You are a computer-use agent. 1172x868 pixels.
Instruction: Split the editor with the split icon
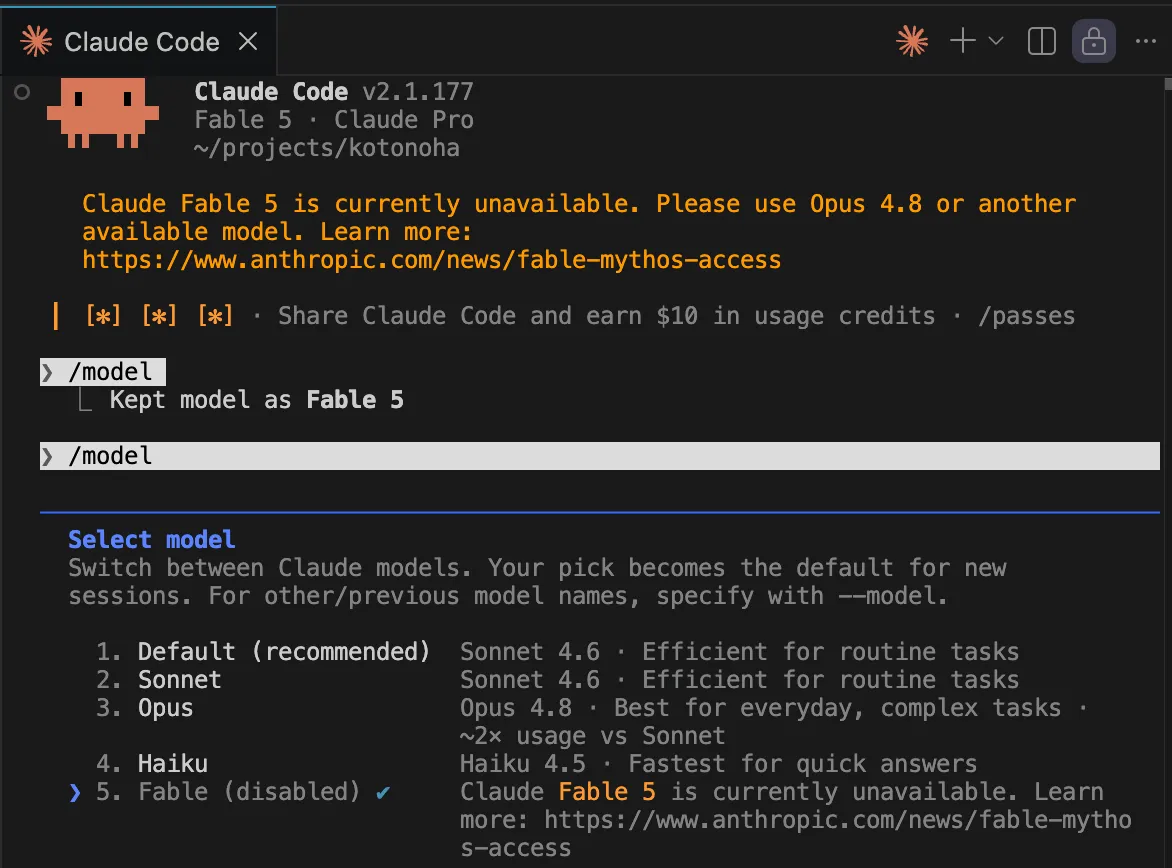coord(1041,41)
